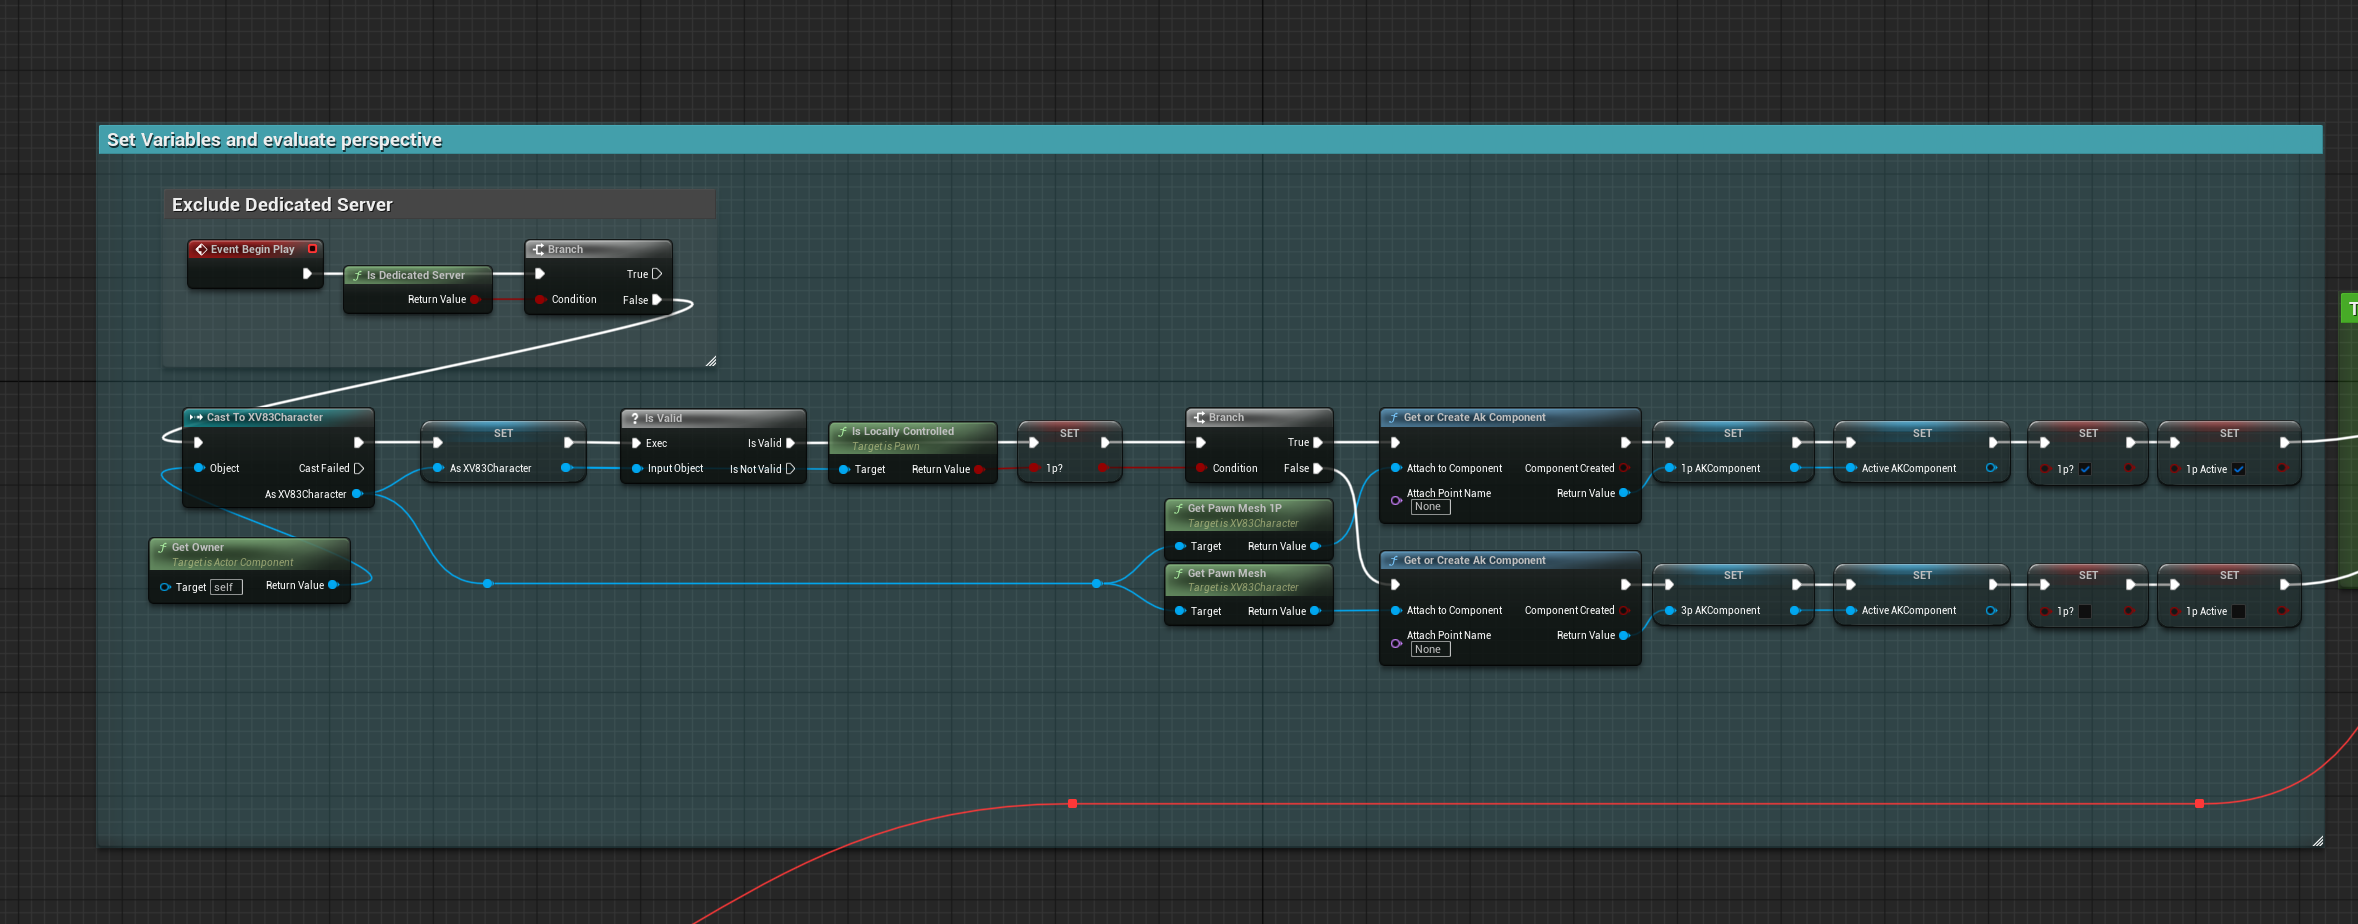Click the Object input pin on the Cast node

click(199, 468)
